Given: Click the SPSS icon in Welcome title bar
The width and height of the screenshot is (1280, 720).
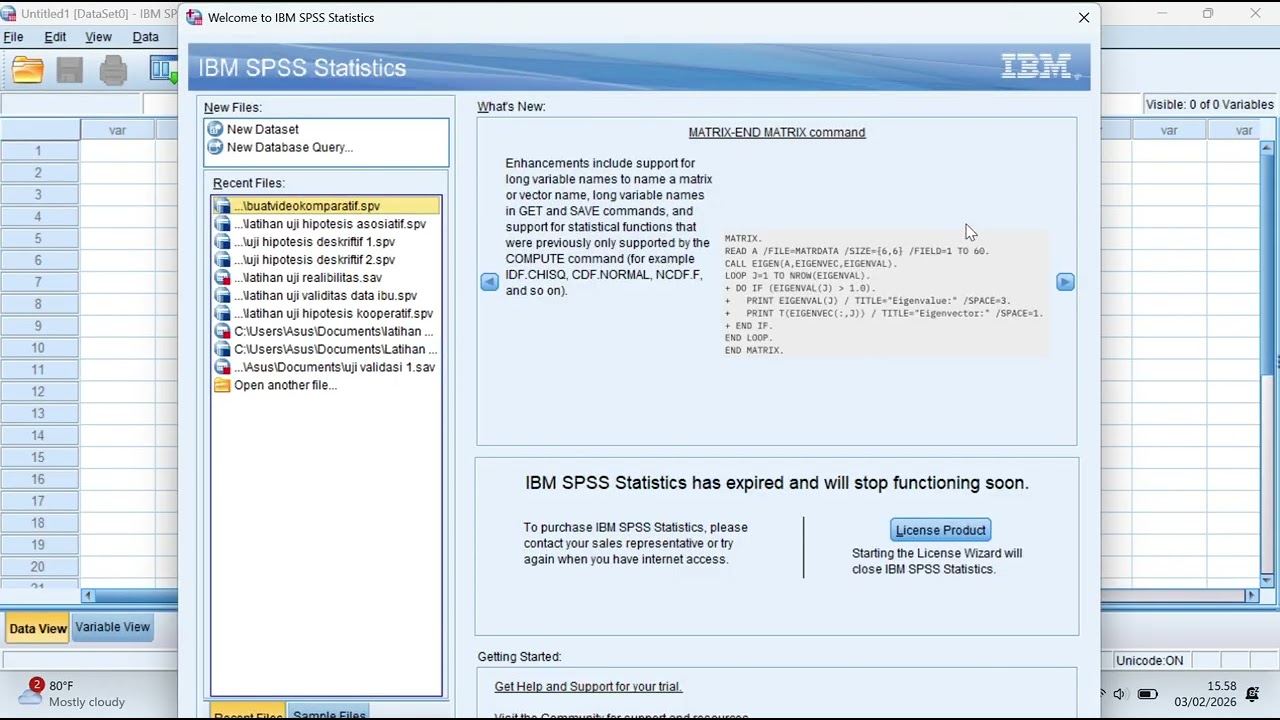Looking at the screenshot, I should [x=194, y=17].
